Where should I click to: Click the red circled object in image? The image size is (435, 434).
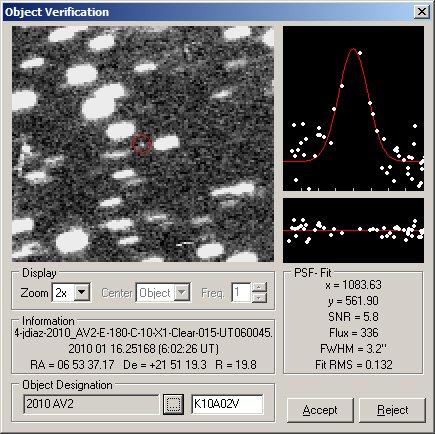(x=142, y=144)
